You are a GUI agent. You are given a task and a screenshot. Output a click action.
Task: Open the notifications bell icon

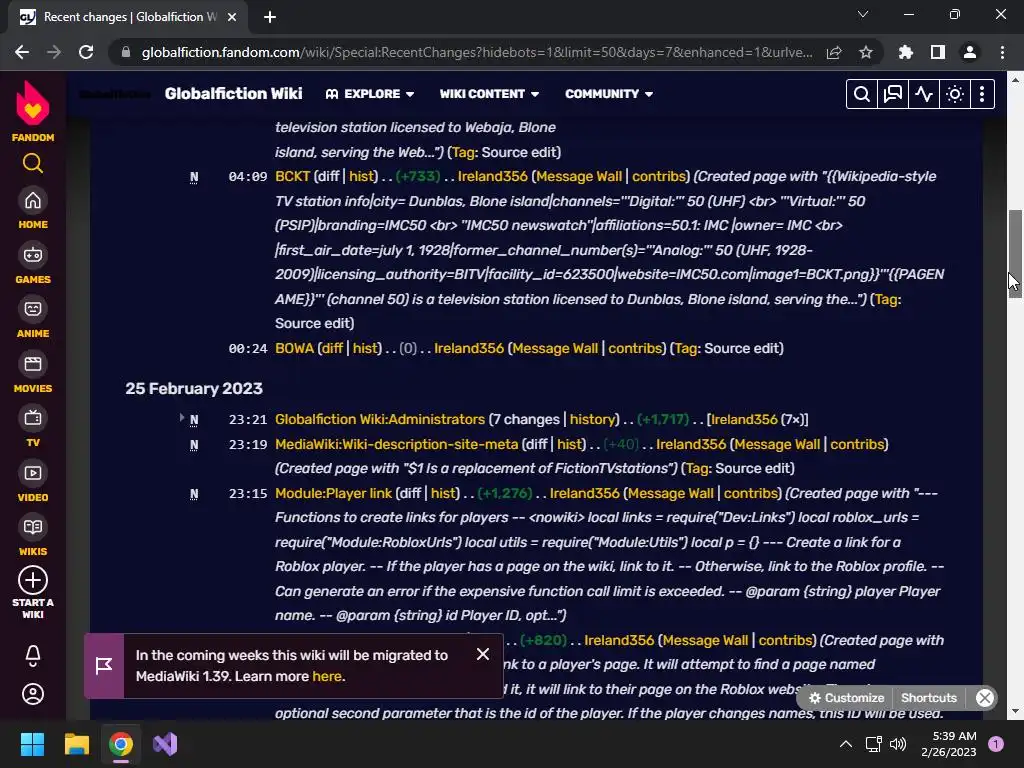pyautogui.click(x=33, y=656)
